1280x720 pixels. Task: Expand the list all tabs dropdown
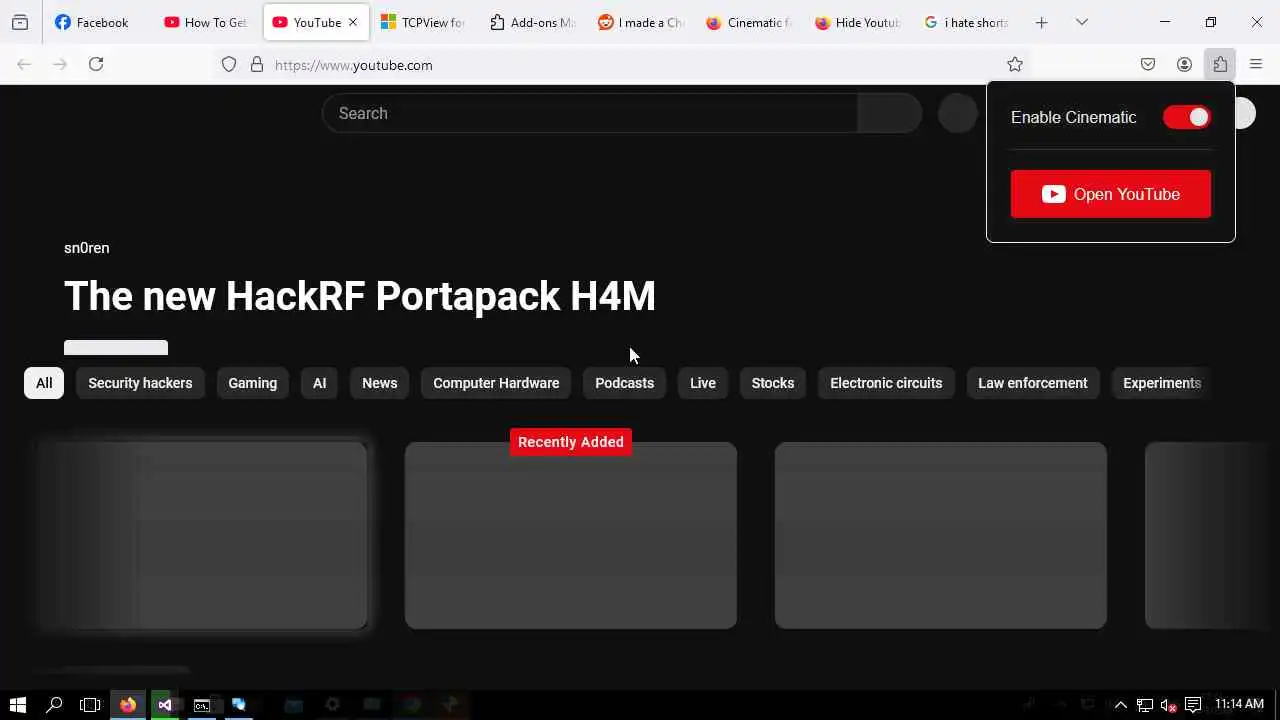coord(1082,22)
